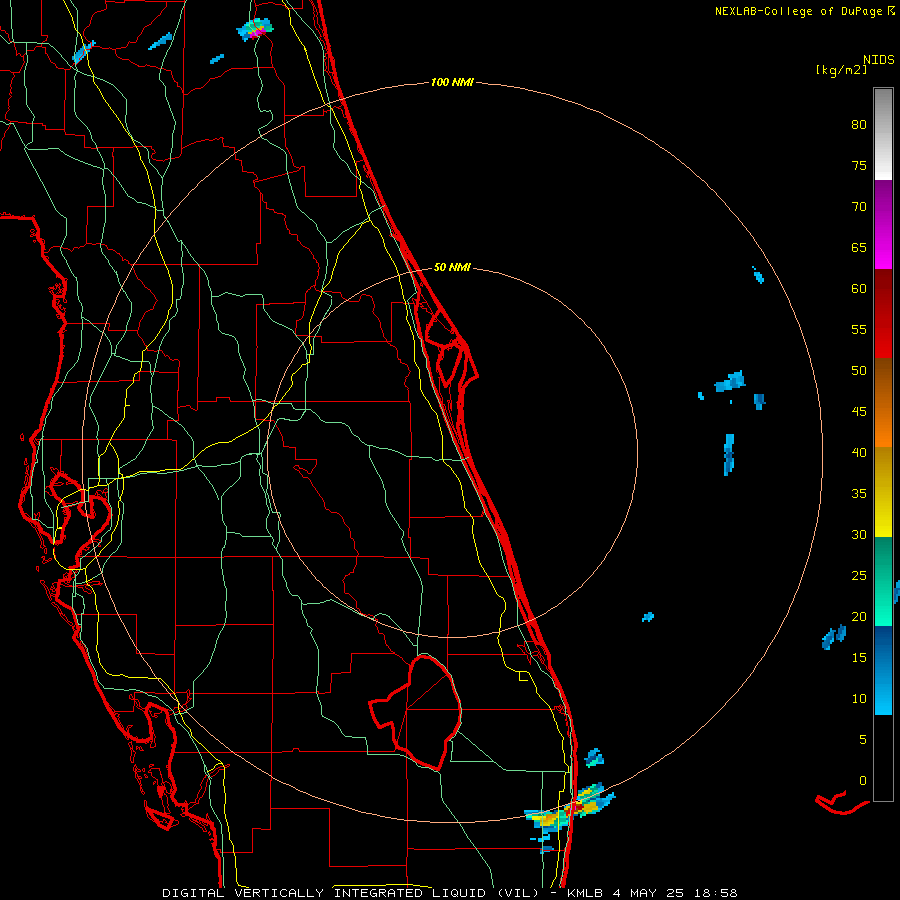Click the green segment of the color scale
Image resolution: width=900 pixels, height=900 pixels.
click(883, 581)
